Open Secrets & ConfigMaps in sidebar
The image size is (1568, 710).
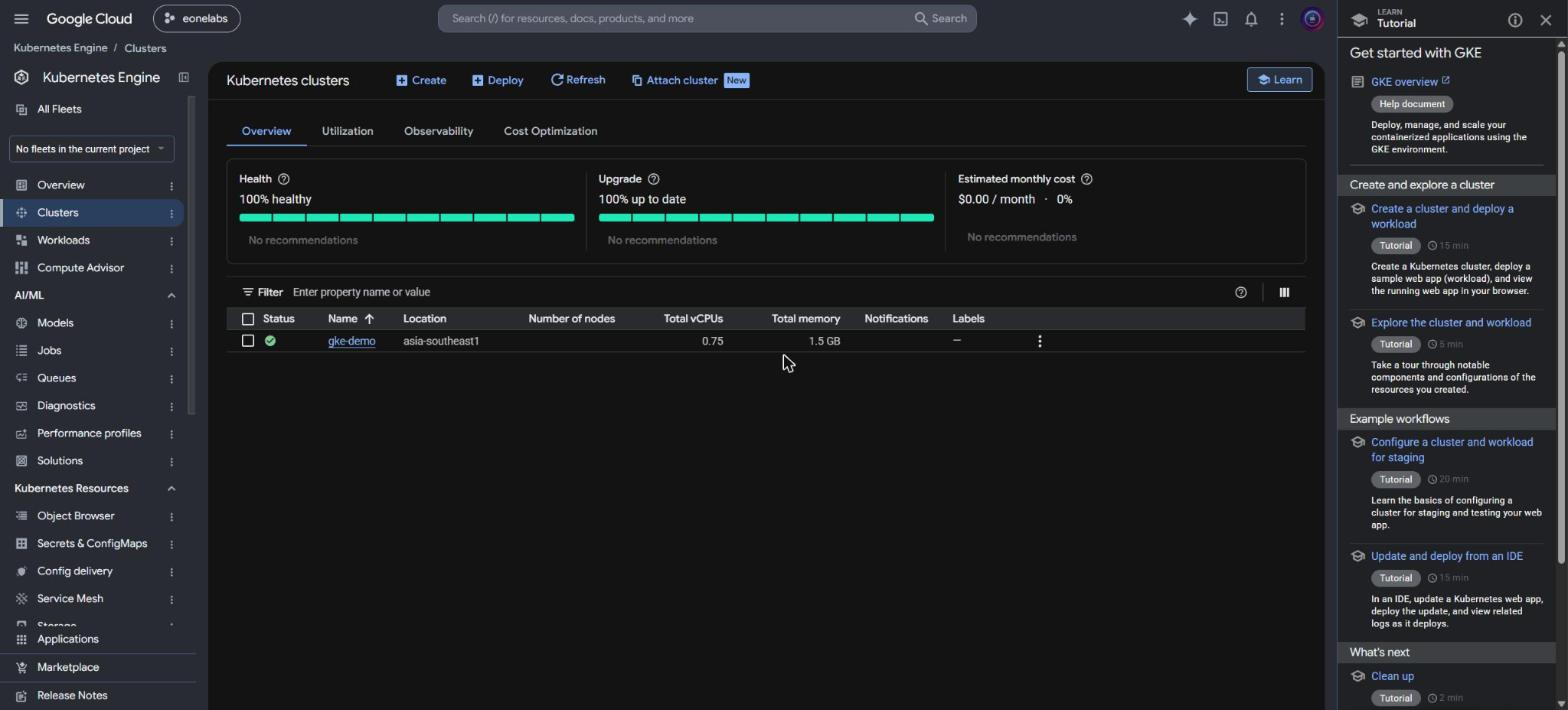(92, 543)
